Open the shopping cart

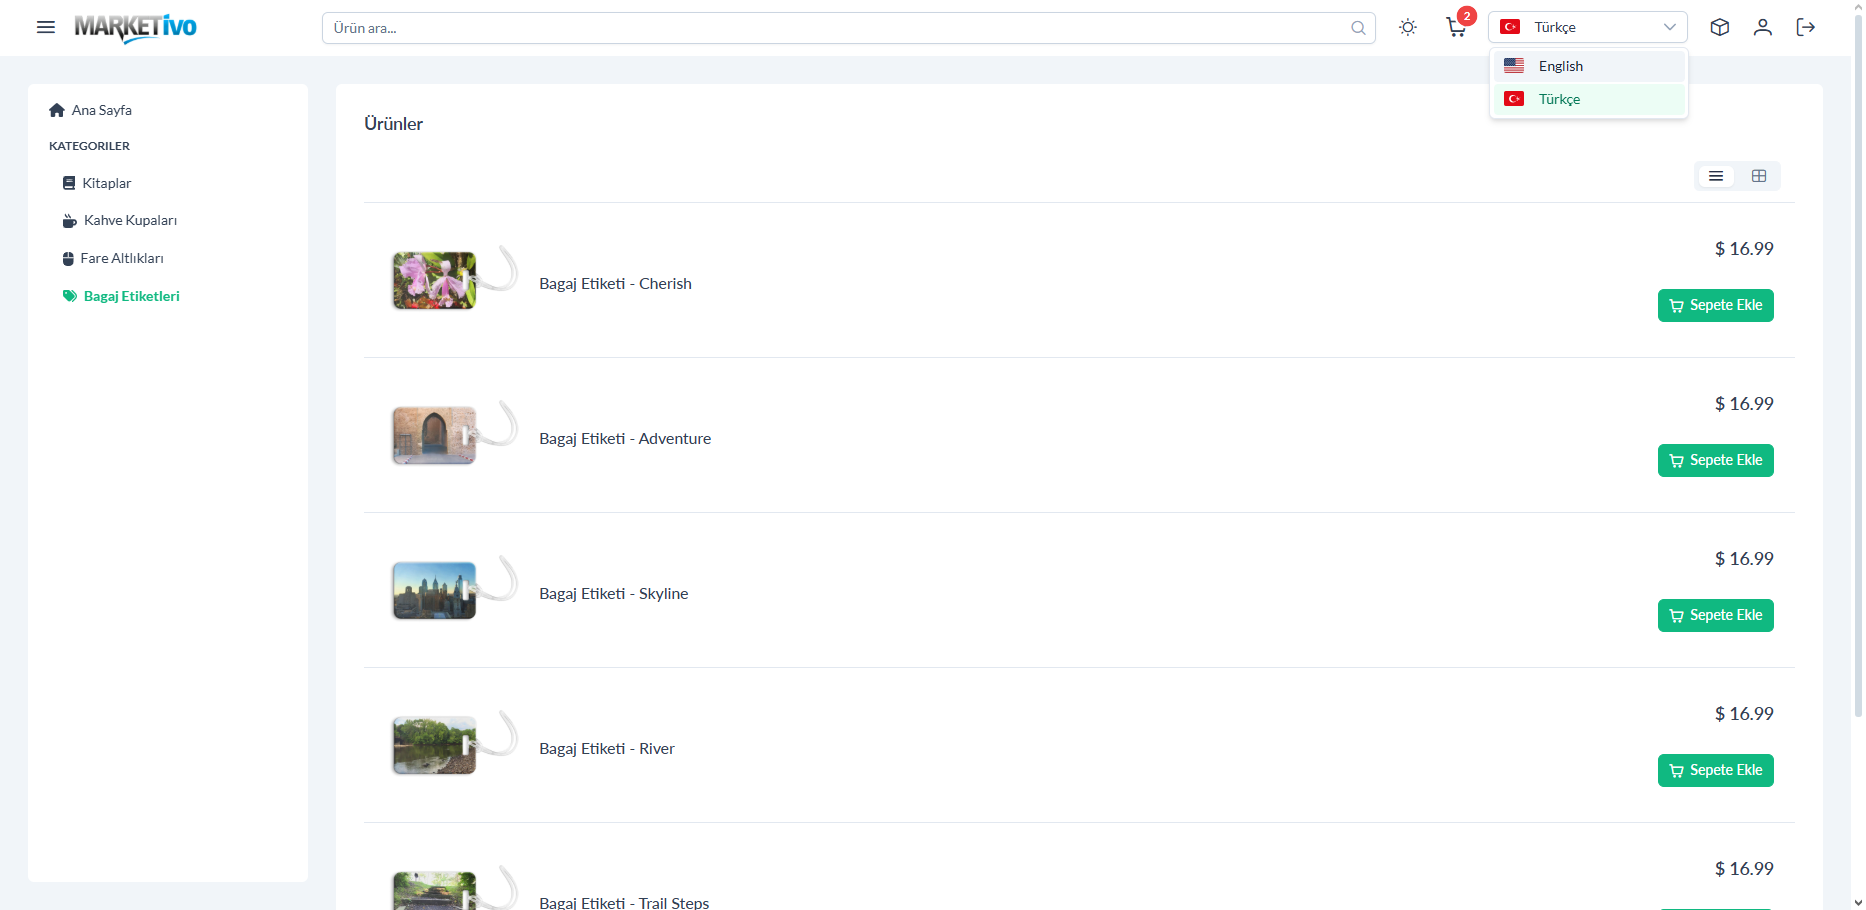(x=1456, y=28)
